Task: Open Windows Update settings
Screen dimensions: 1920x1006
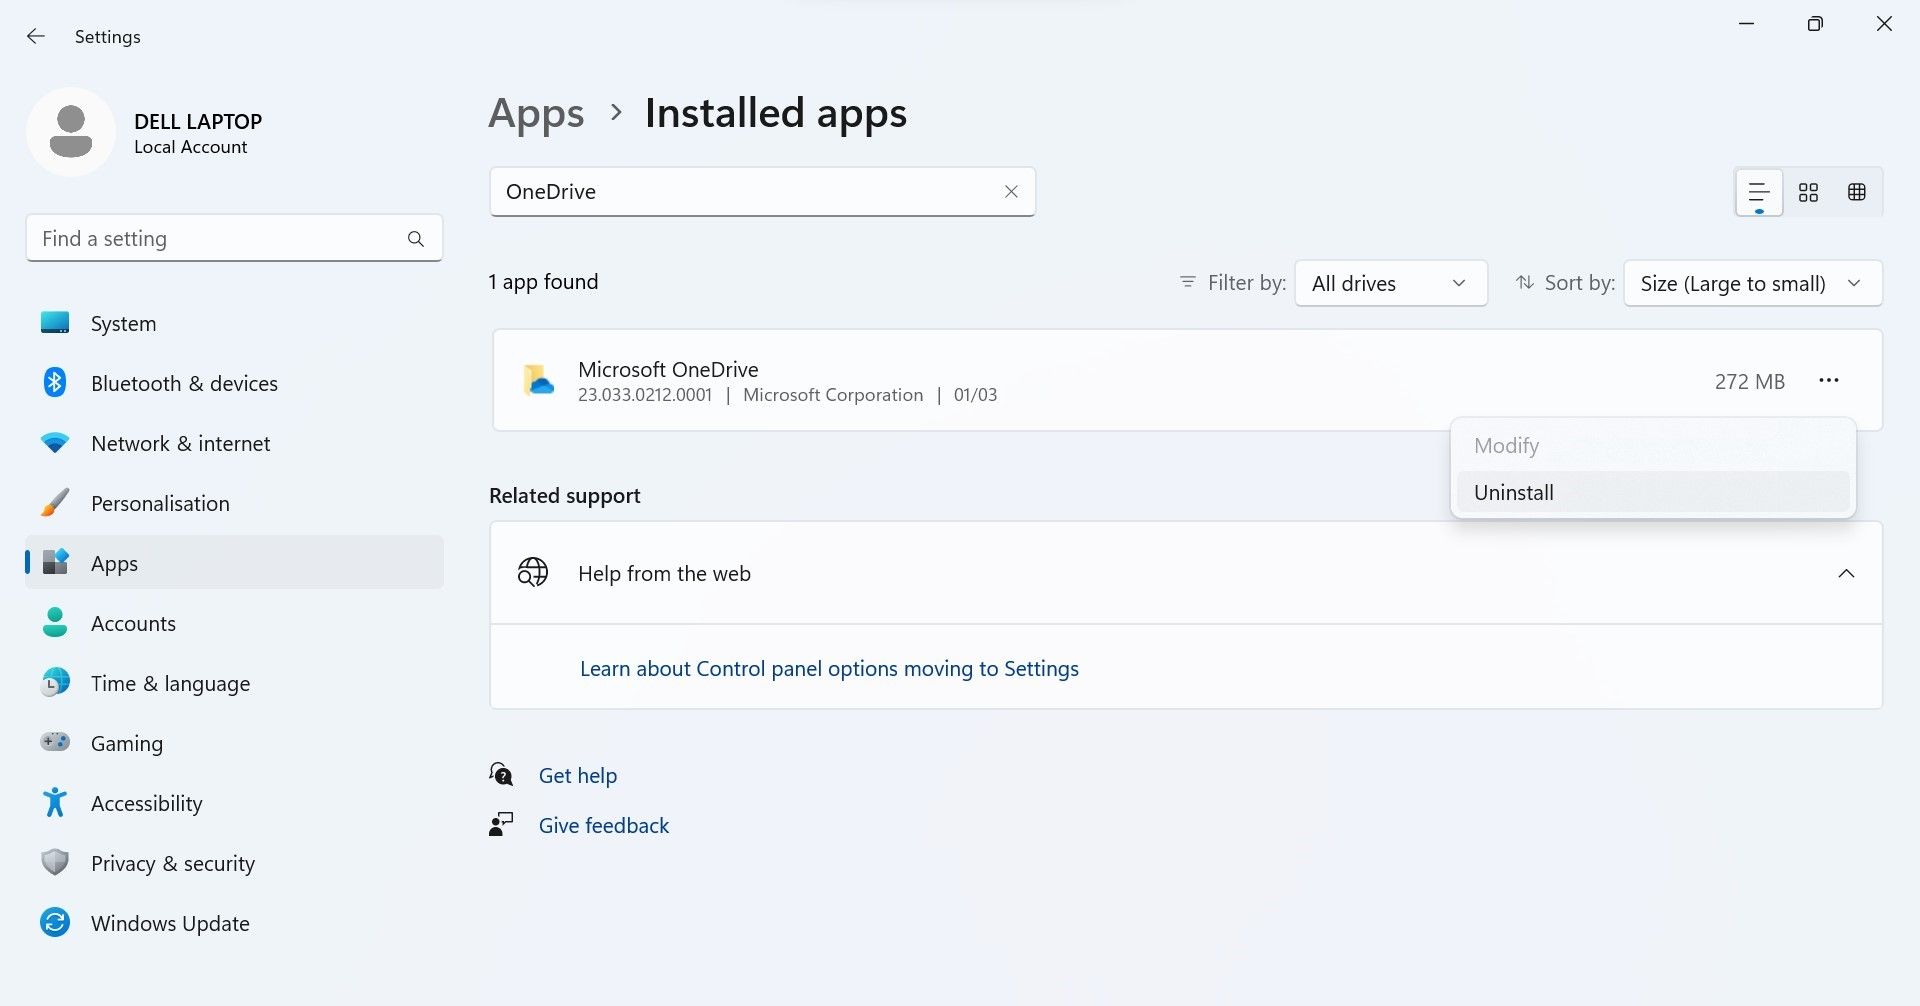Action: 170,923
